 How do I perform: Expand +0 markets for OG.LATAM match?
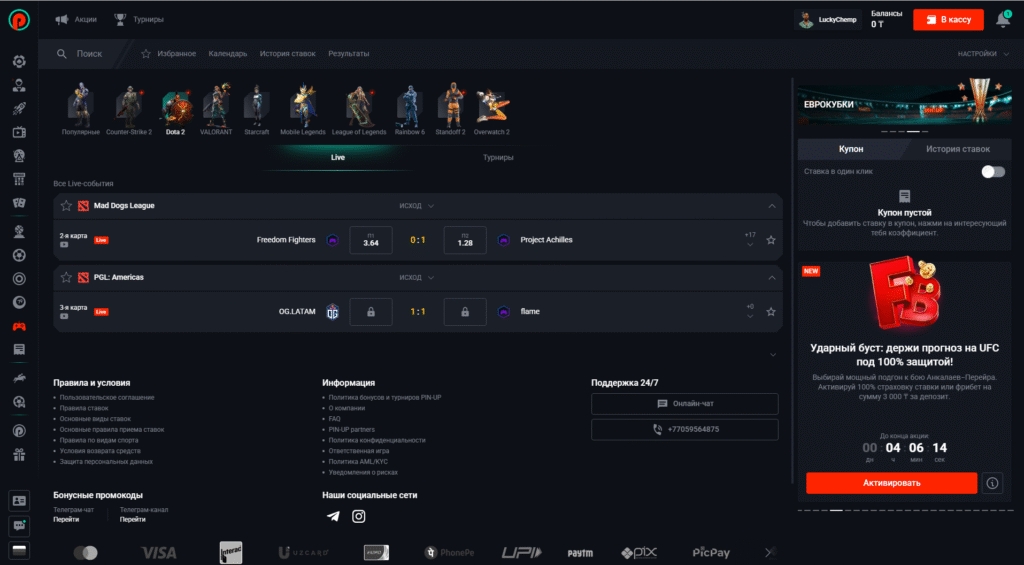point(750,312)
